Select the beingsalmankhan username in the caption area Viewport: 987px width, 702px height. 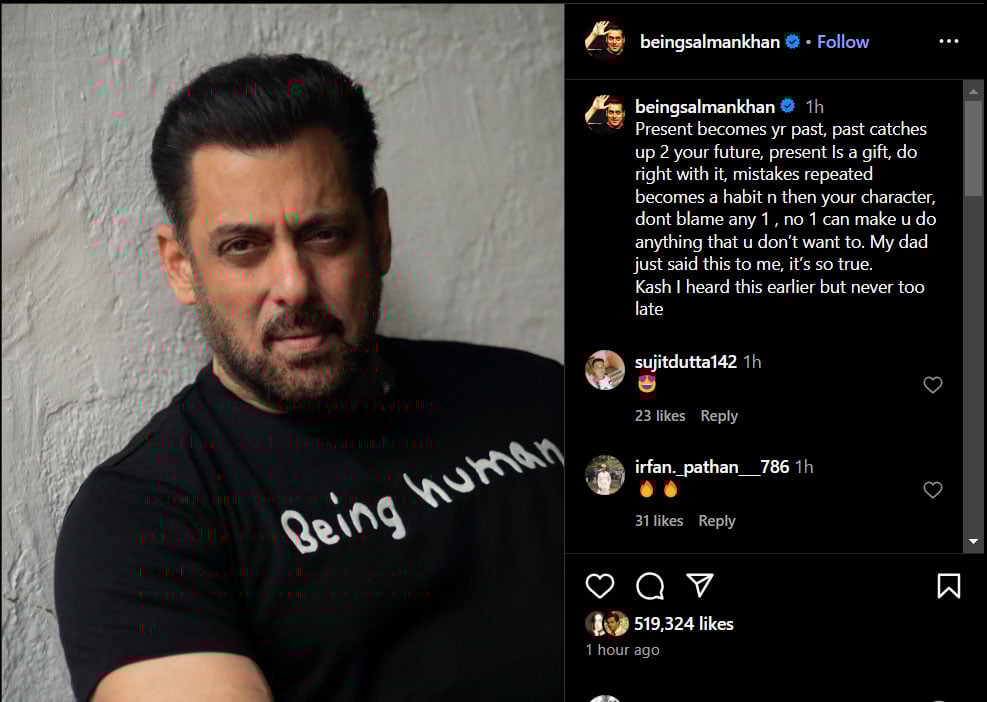coord(700,106)
